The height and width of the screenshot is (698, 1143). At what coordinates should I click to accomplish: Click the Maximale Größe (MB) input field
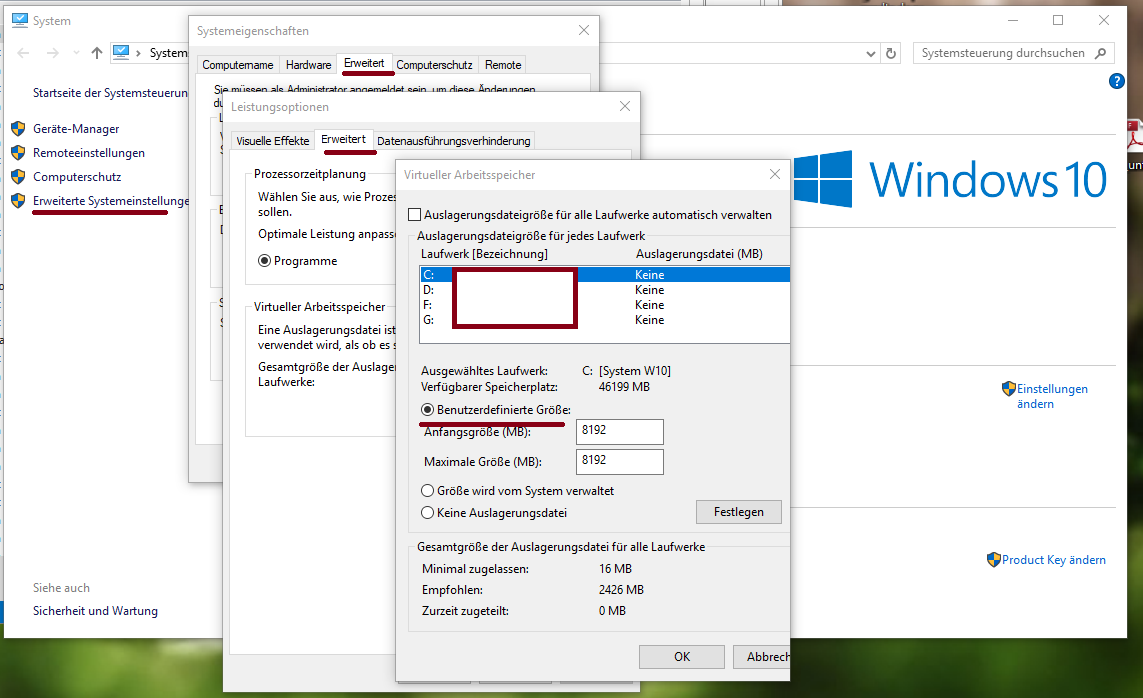[620, 461]
